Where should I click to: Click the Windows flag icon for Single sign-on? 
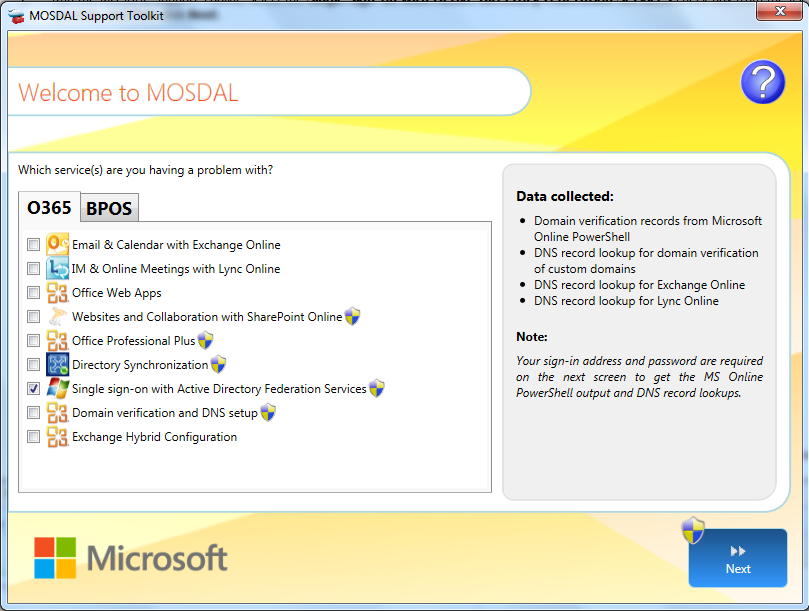coord(57,389)
